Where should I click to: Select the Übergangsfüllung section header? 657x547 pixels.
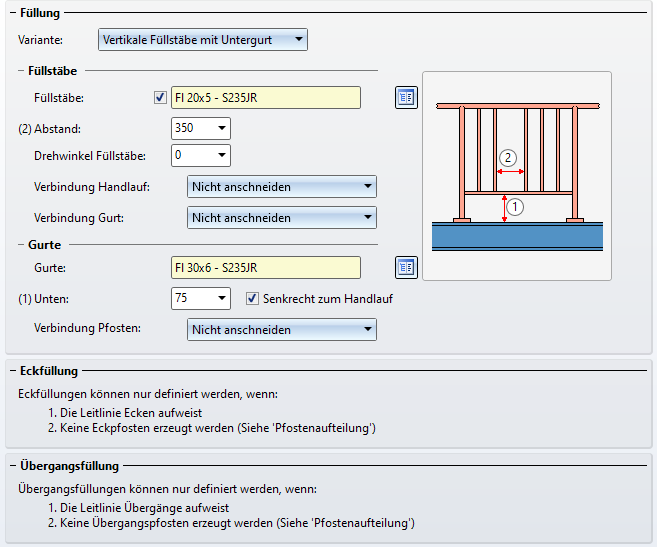[x=69, y=466]
